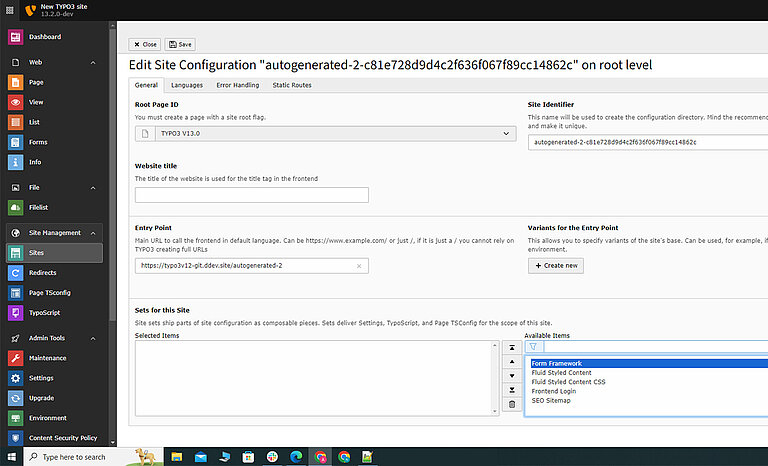Open the Mail app from the taskbar
Screen dimensions: 768x466
tap(201, 457)
